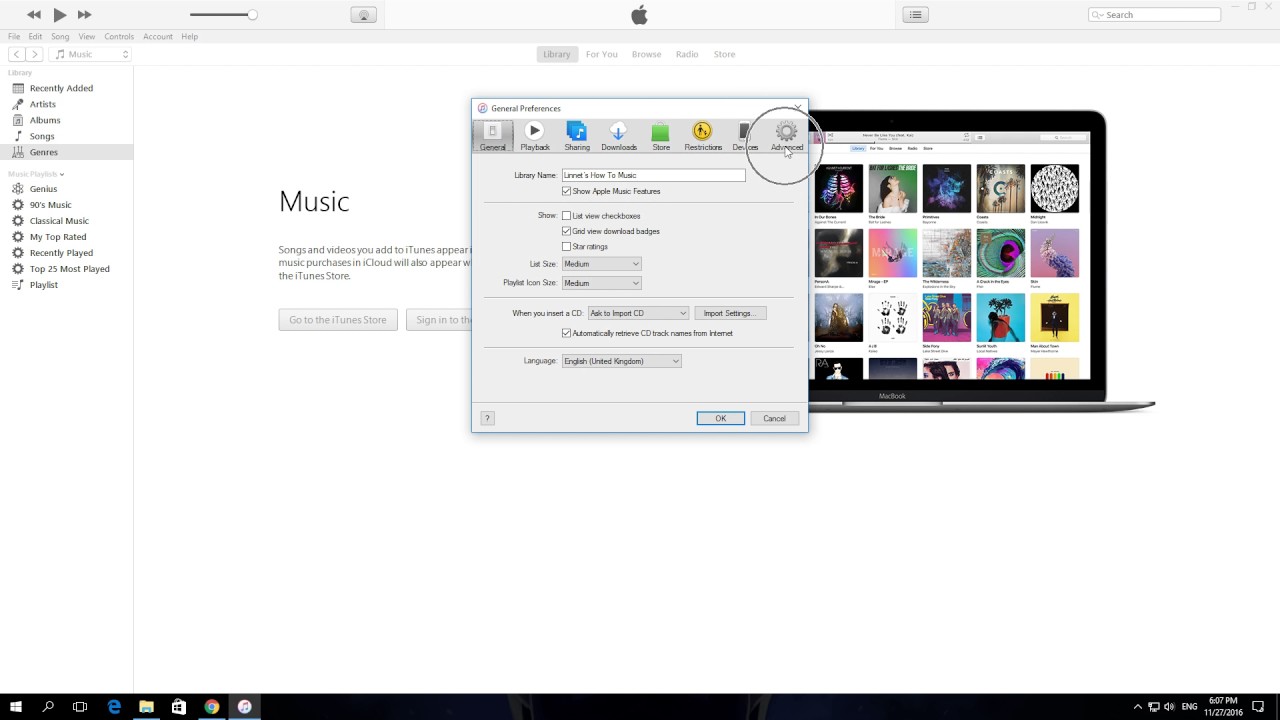
Task: Open the Store preferences tab
Action: [x=661, y=136]
